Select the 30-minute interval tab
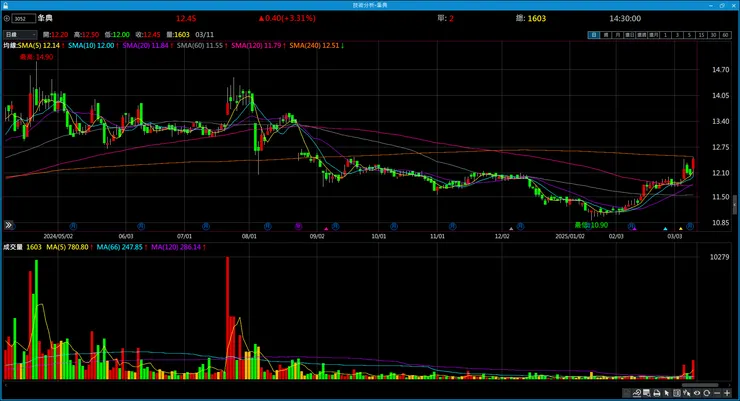 (714, 35)
